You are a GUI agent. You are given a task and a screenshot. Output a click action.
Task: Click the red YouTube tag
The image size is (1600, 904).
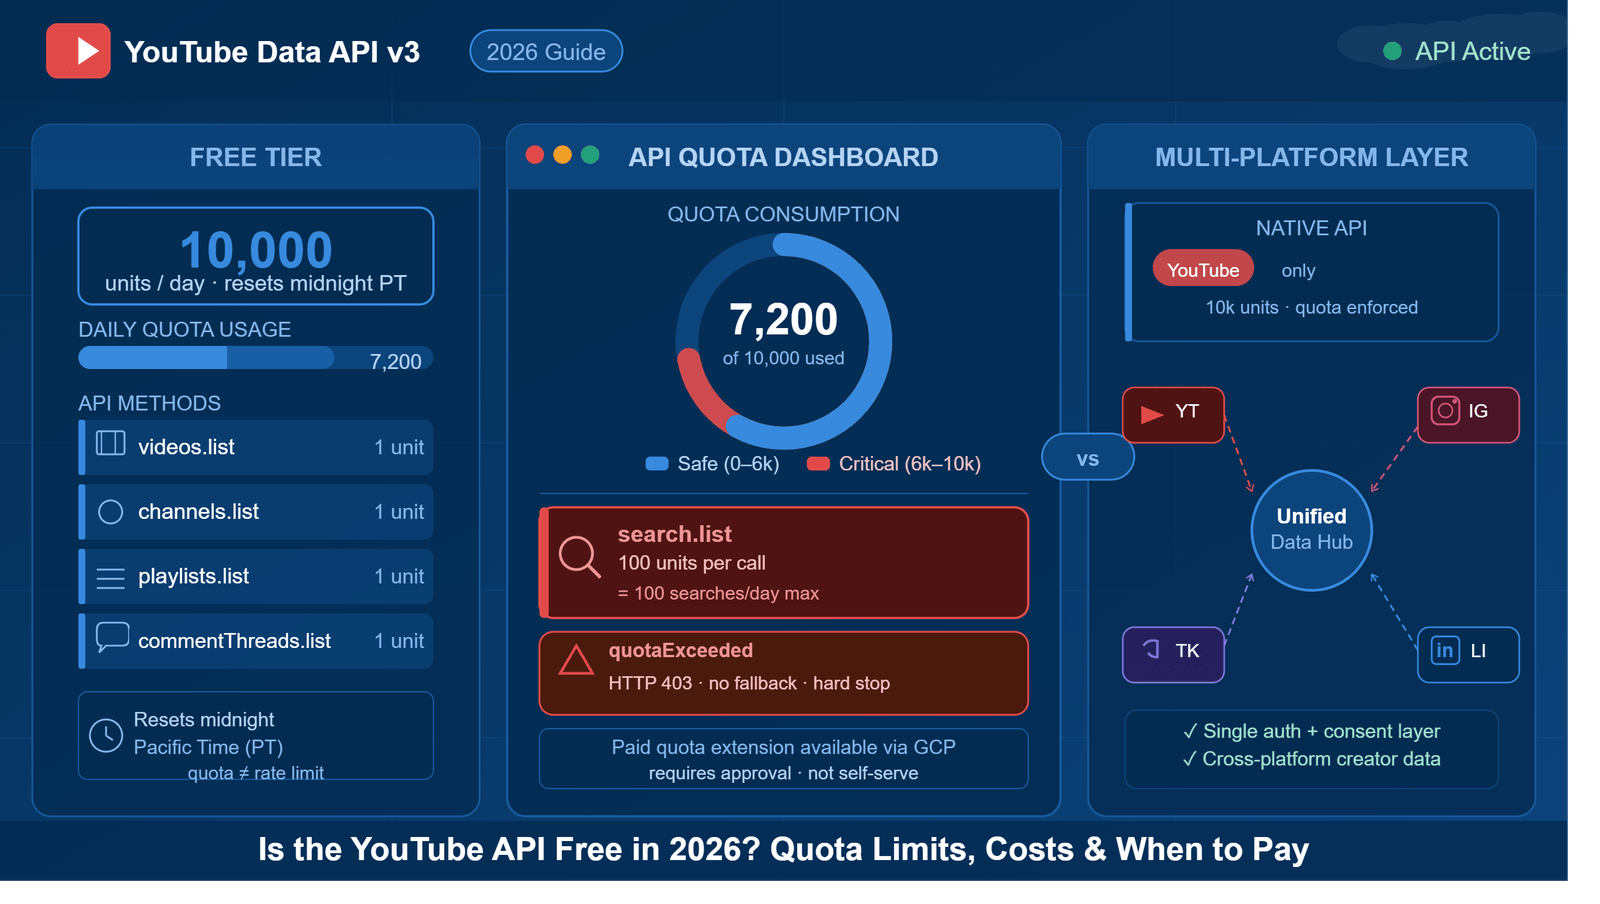(1203, 269)
